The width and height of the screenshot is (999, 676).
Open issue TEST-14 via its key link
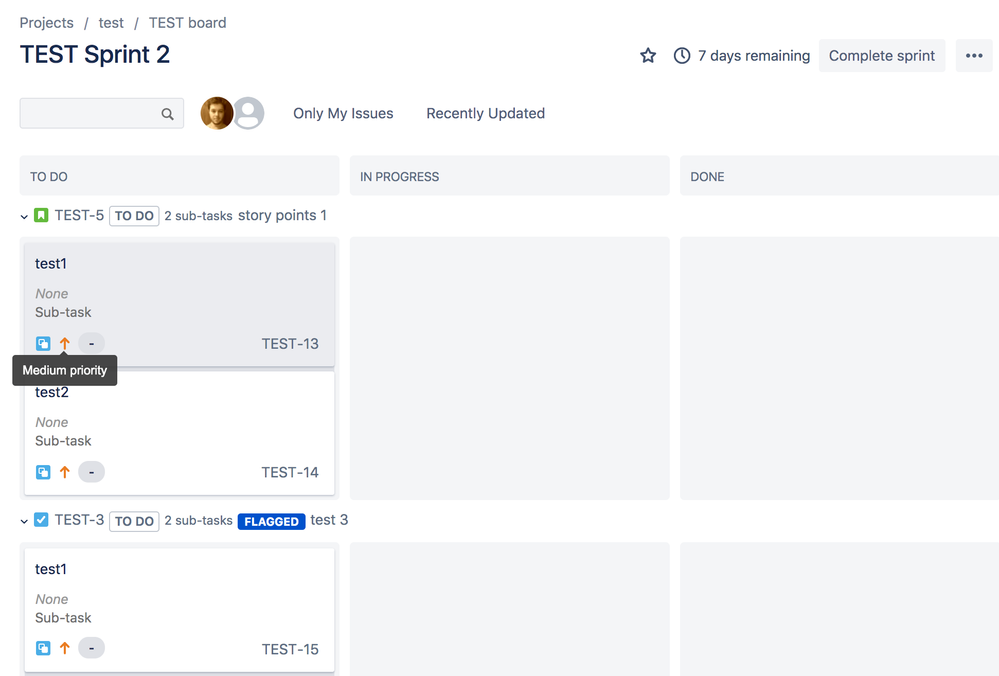[289, 471]
